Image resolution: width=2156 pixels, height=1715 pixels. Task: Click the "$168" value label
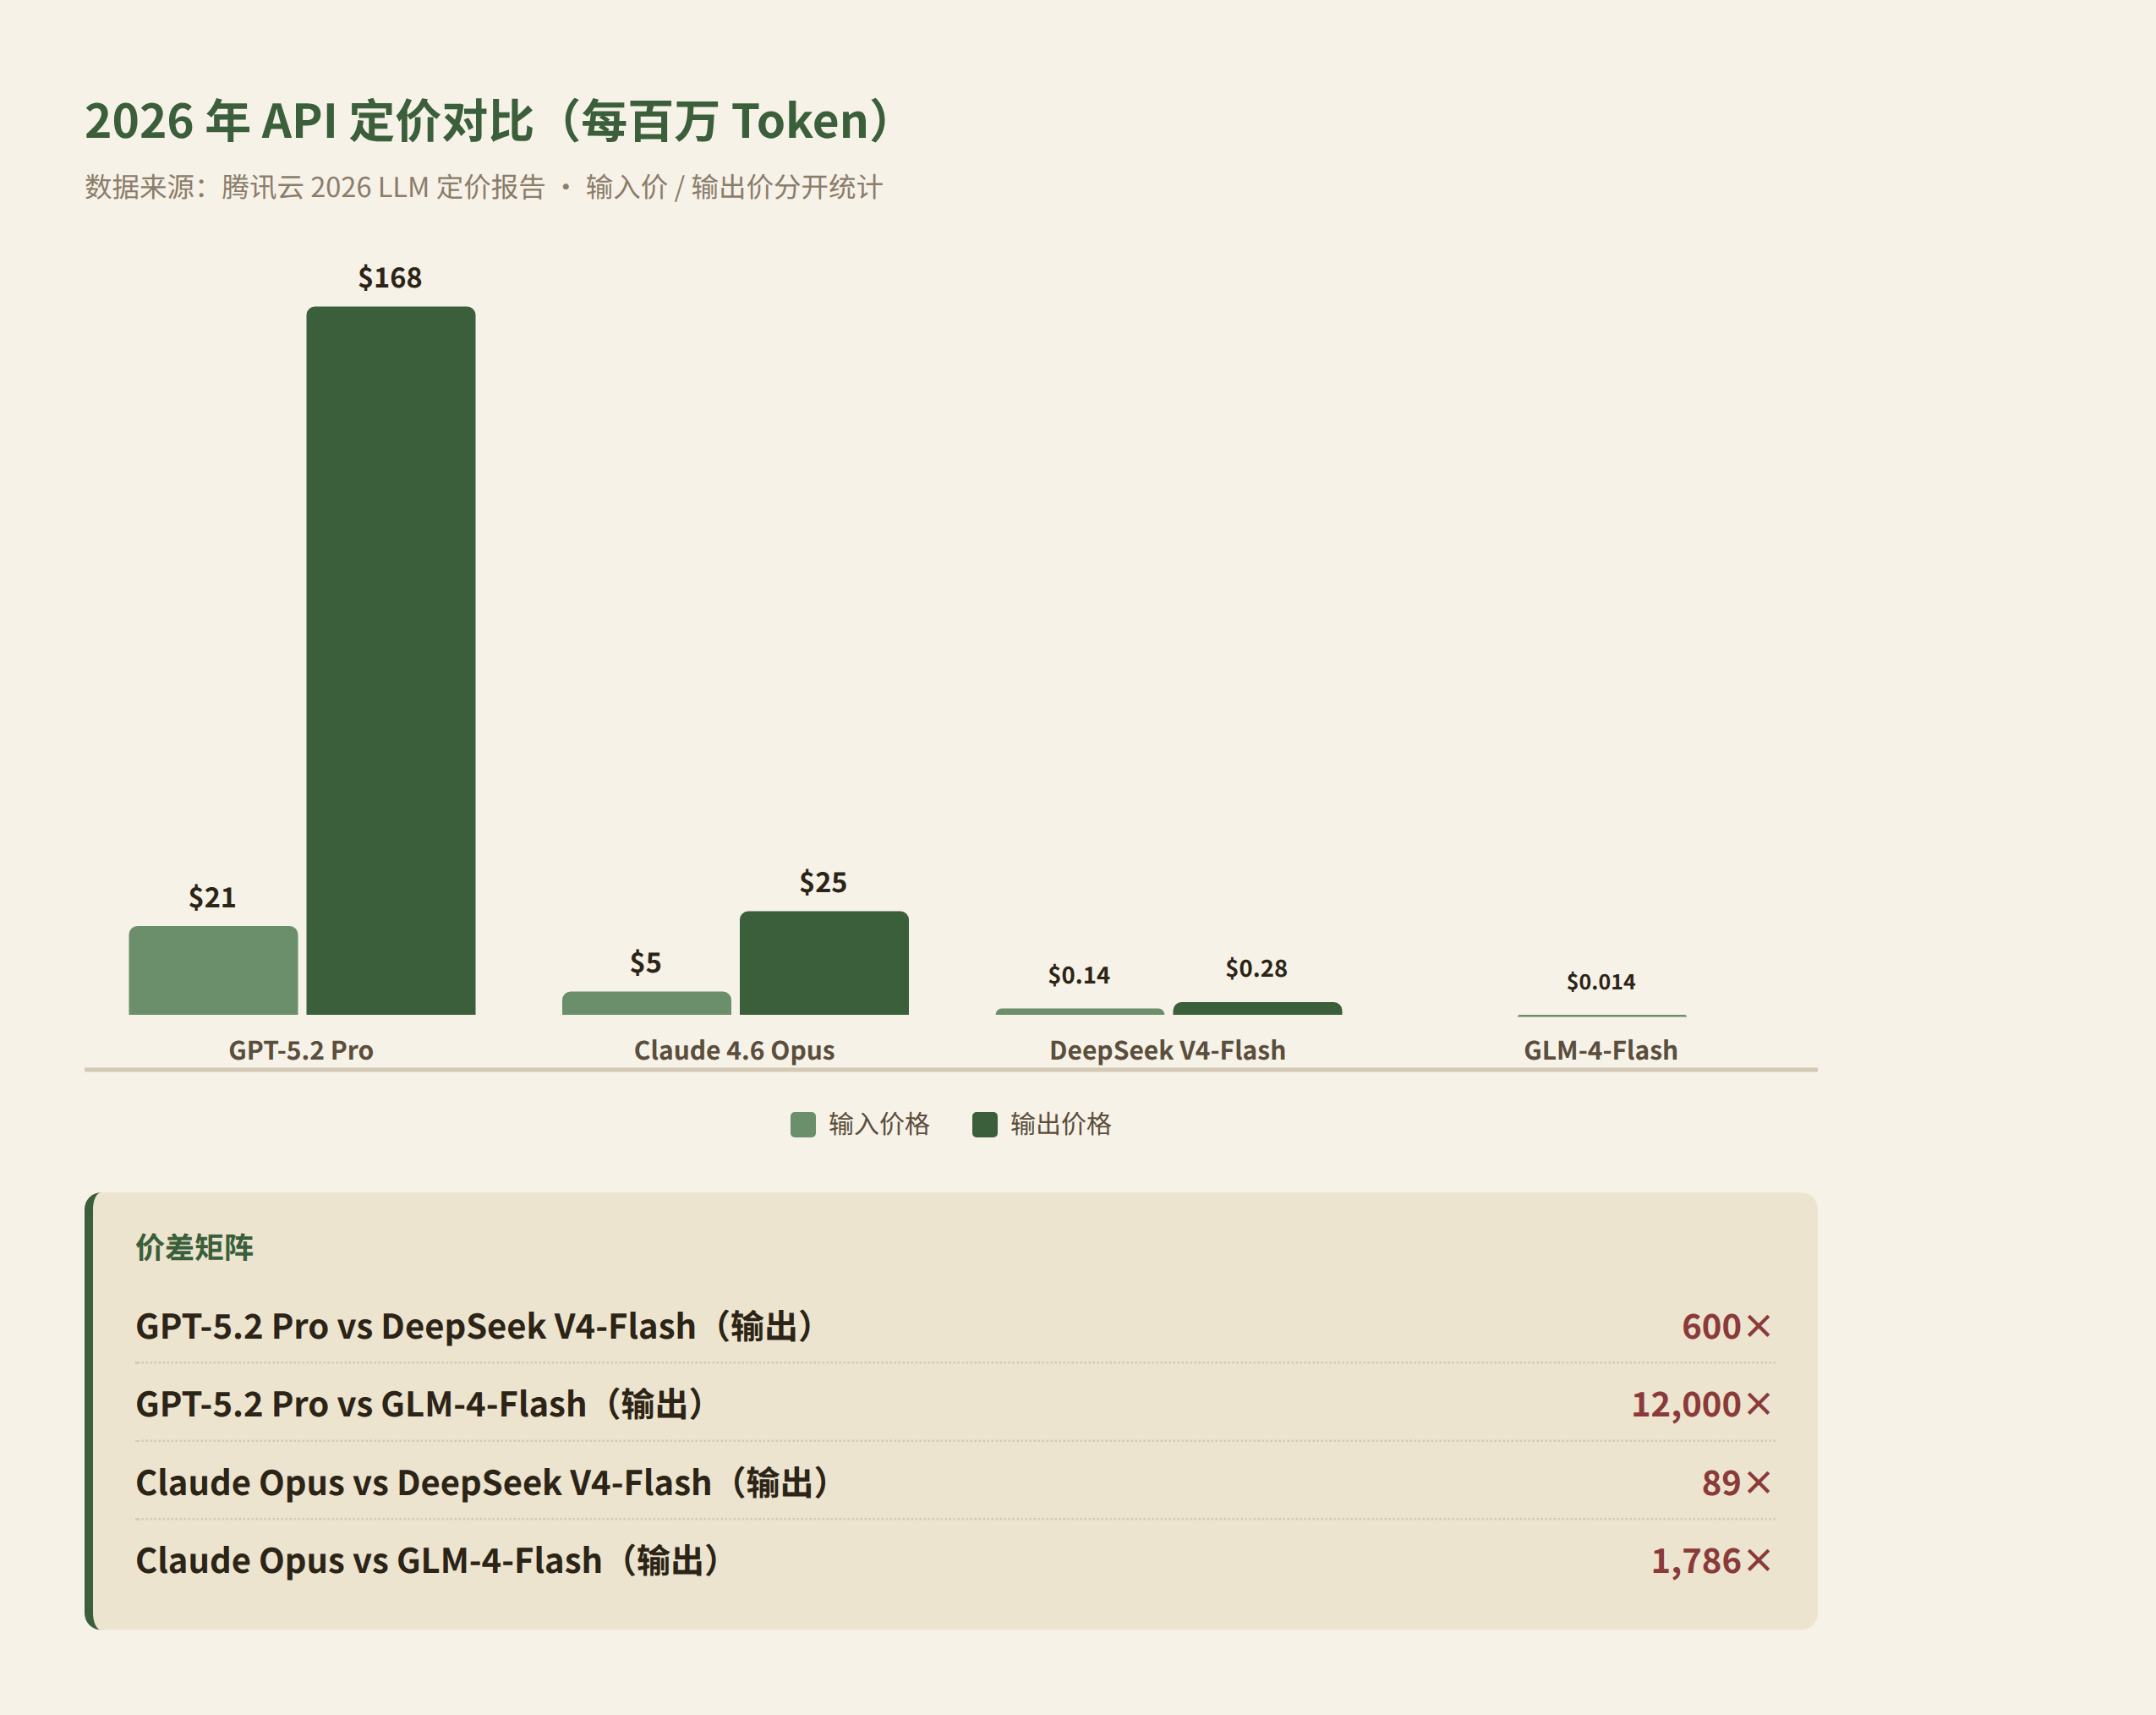pos(390,277)
